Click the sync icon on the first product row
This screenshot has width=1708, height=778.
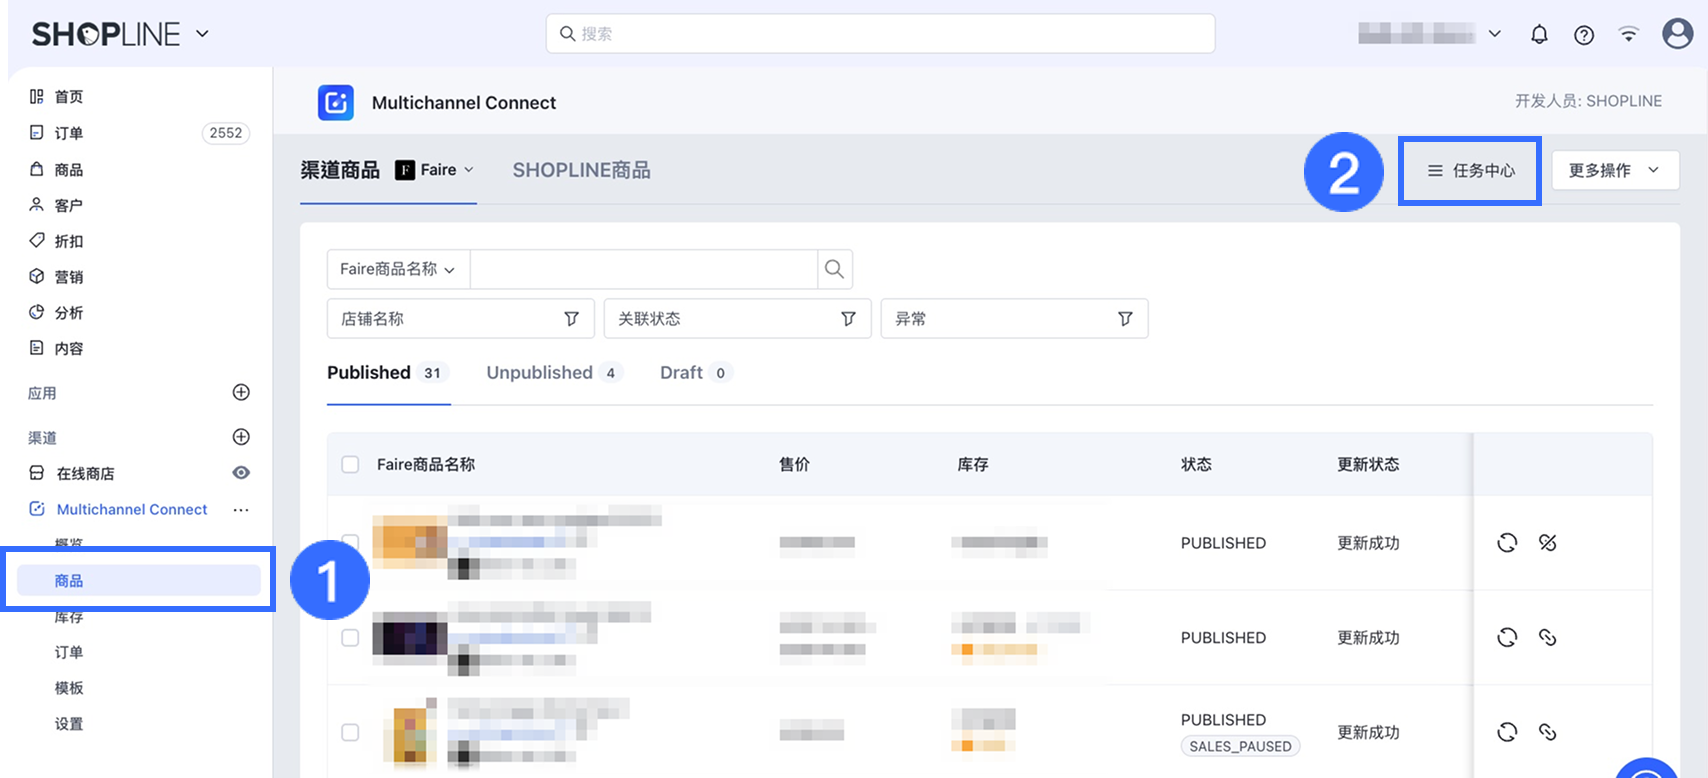pos(1507,543)
